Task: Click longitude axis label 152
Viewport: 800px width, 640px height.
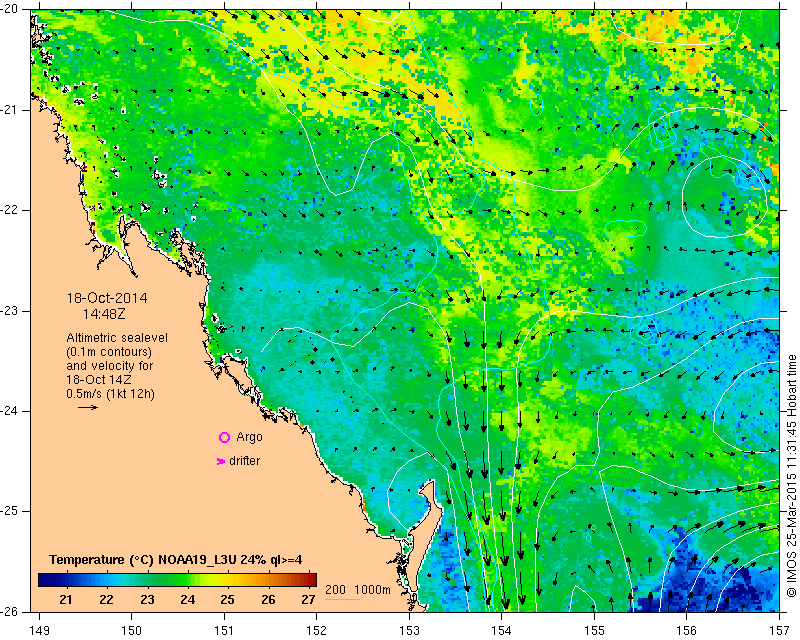Action: point(316,631)
